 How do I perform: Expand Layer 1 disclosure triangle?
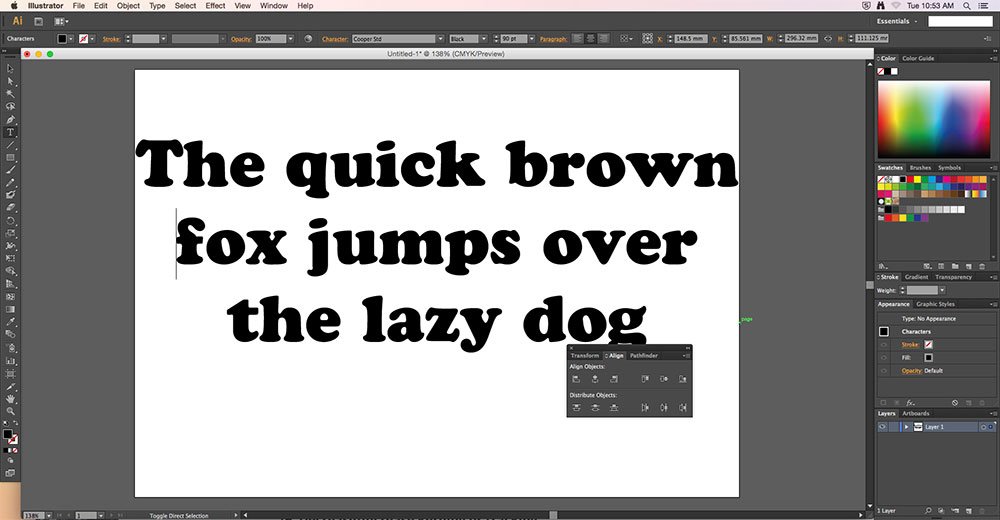click(x=906, y=427)
